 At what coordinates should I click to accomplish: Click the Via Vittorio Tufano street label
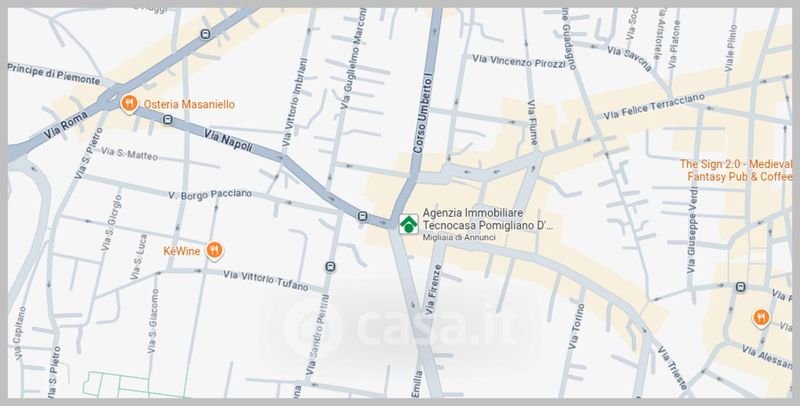click(266, 281)
